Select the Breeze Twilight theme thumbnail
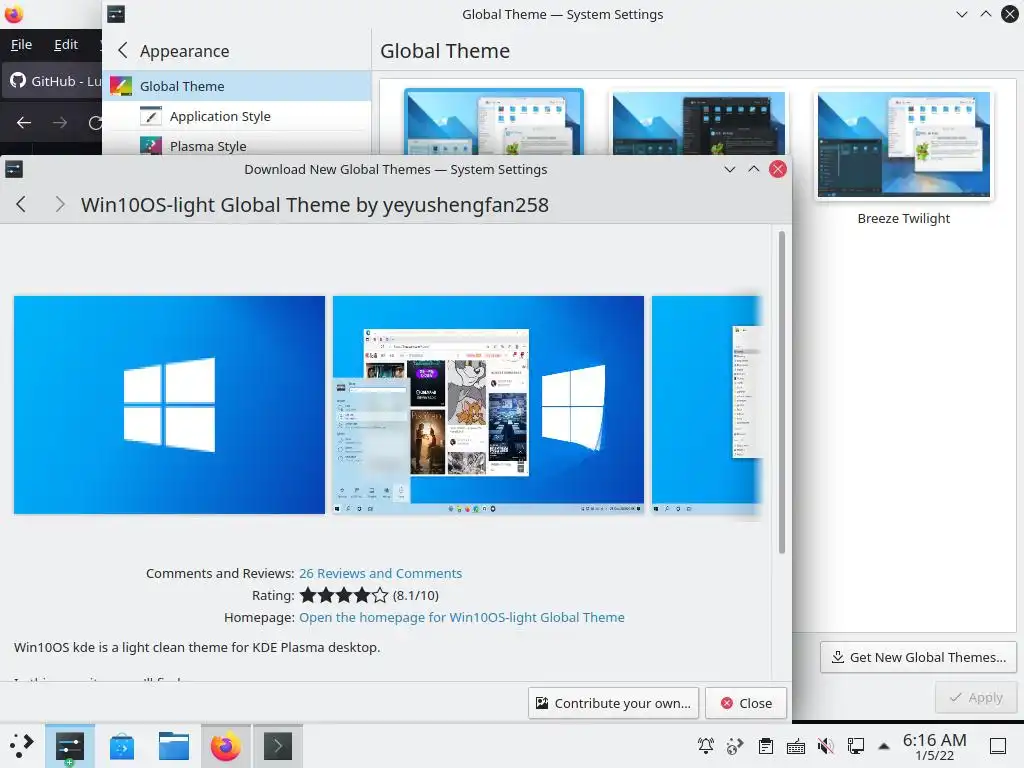Image resolution: width=1024 pixels, height=768 pixels. tap(904, 144)
